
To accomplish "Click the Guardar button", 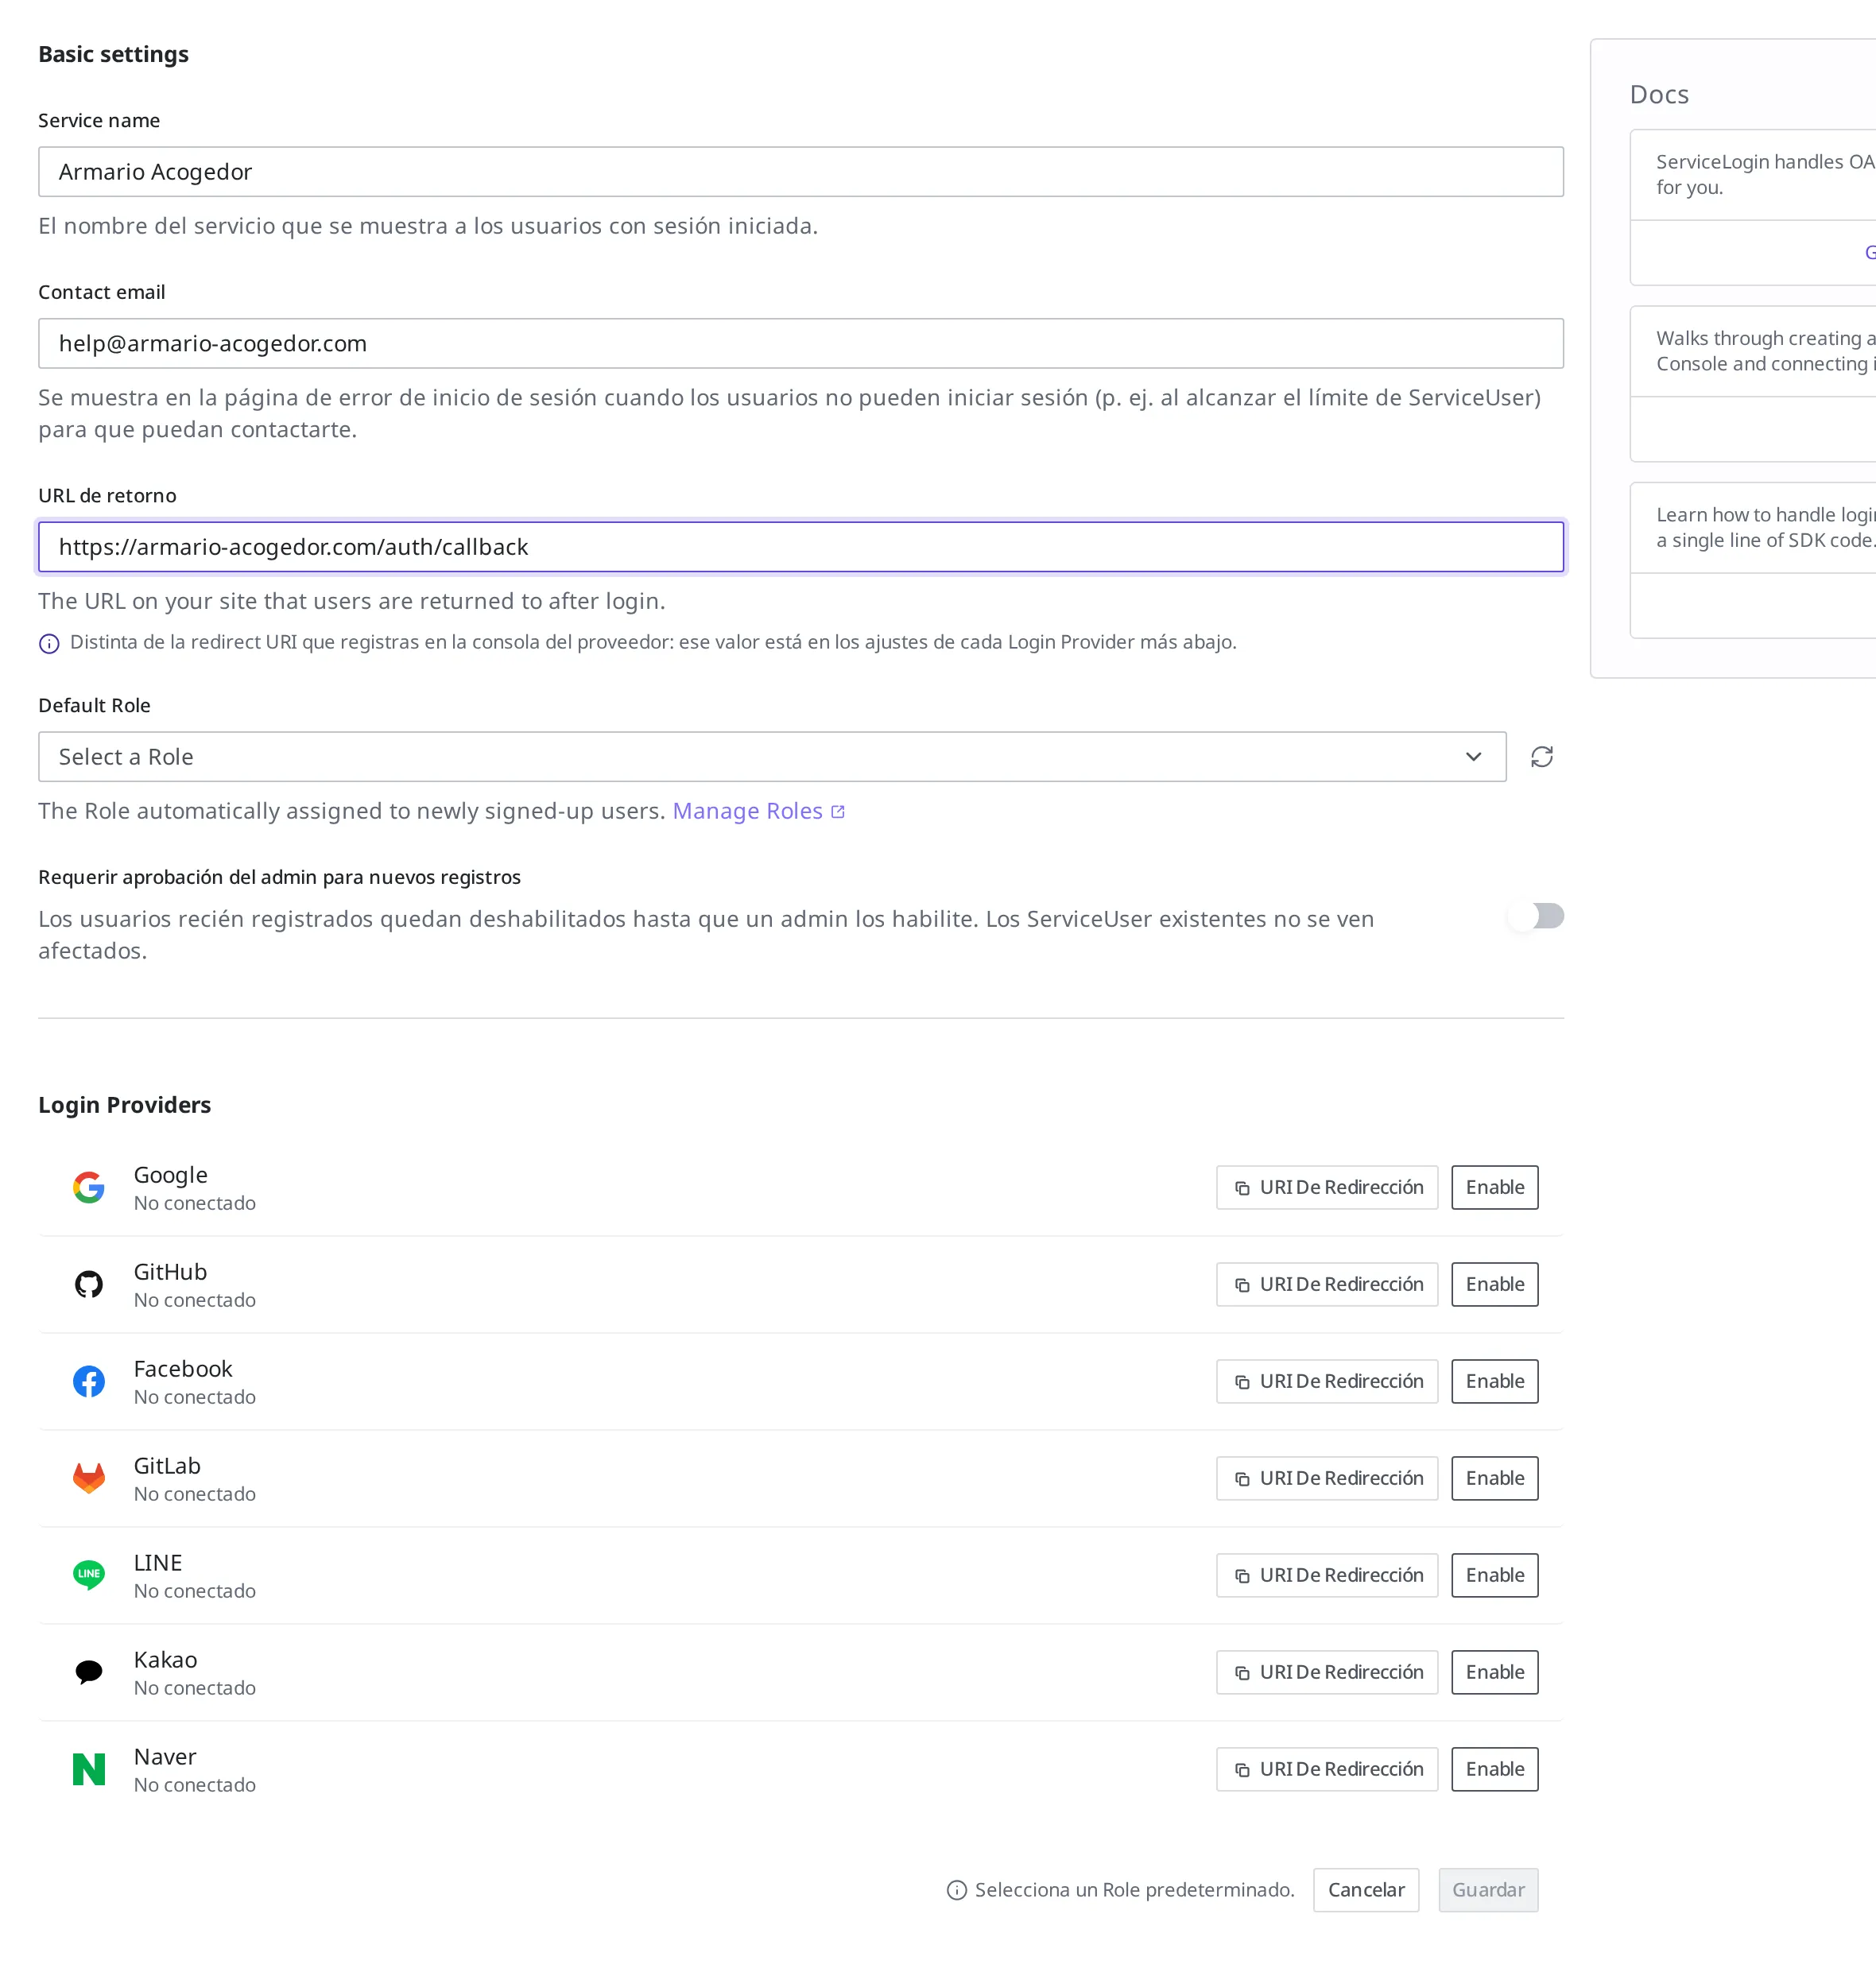I will point(1488,1890).
